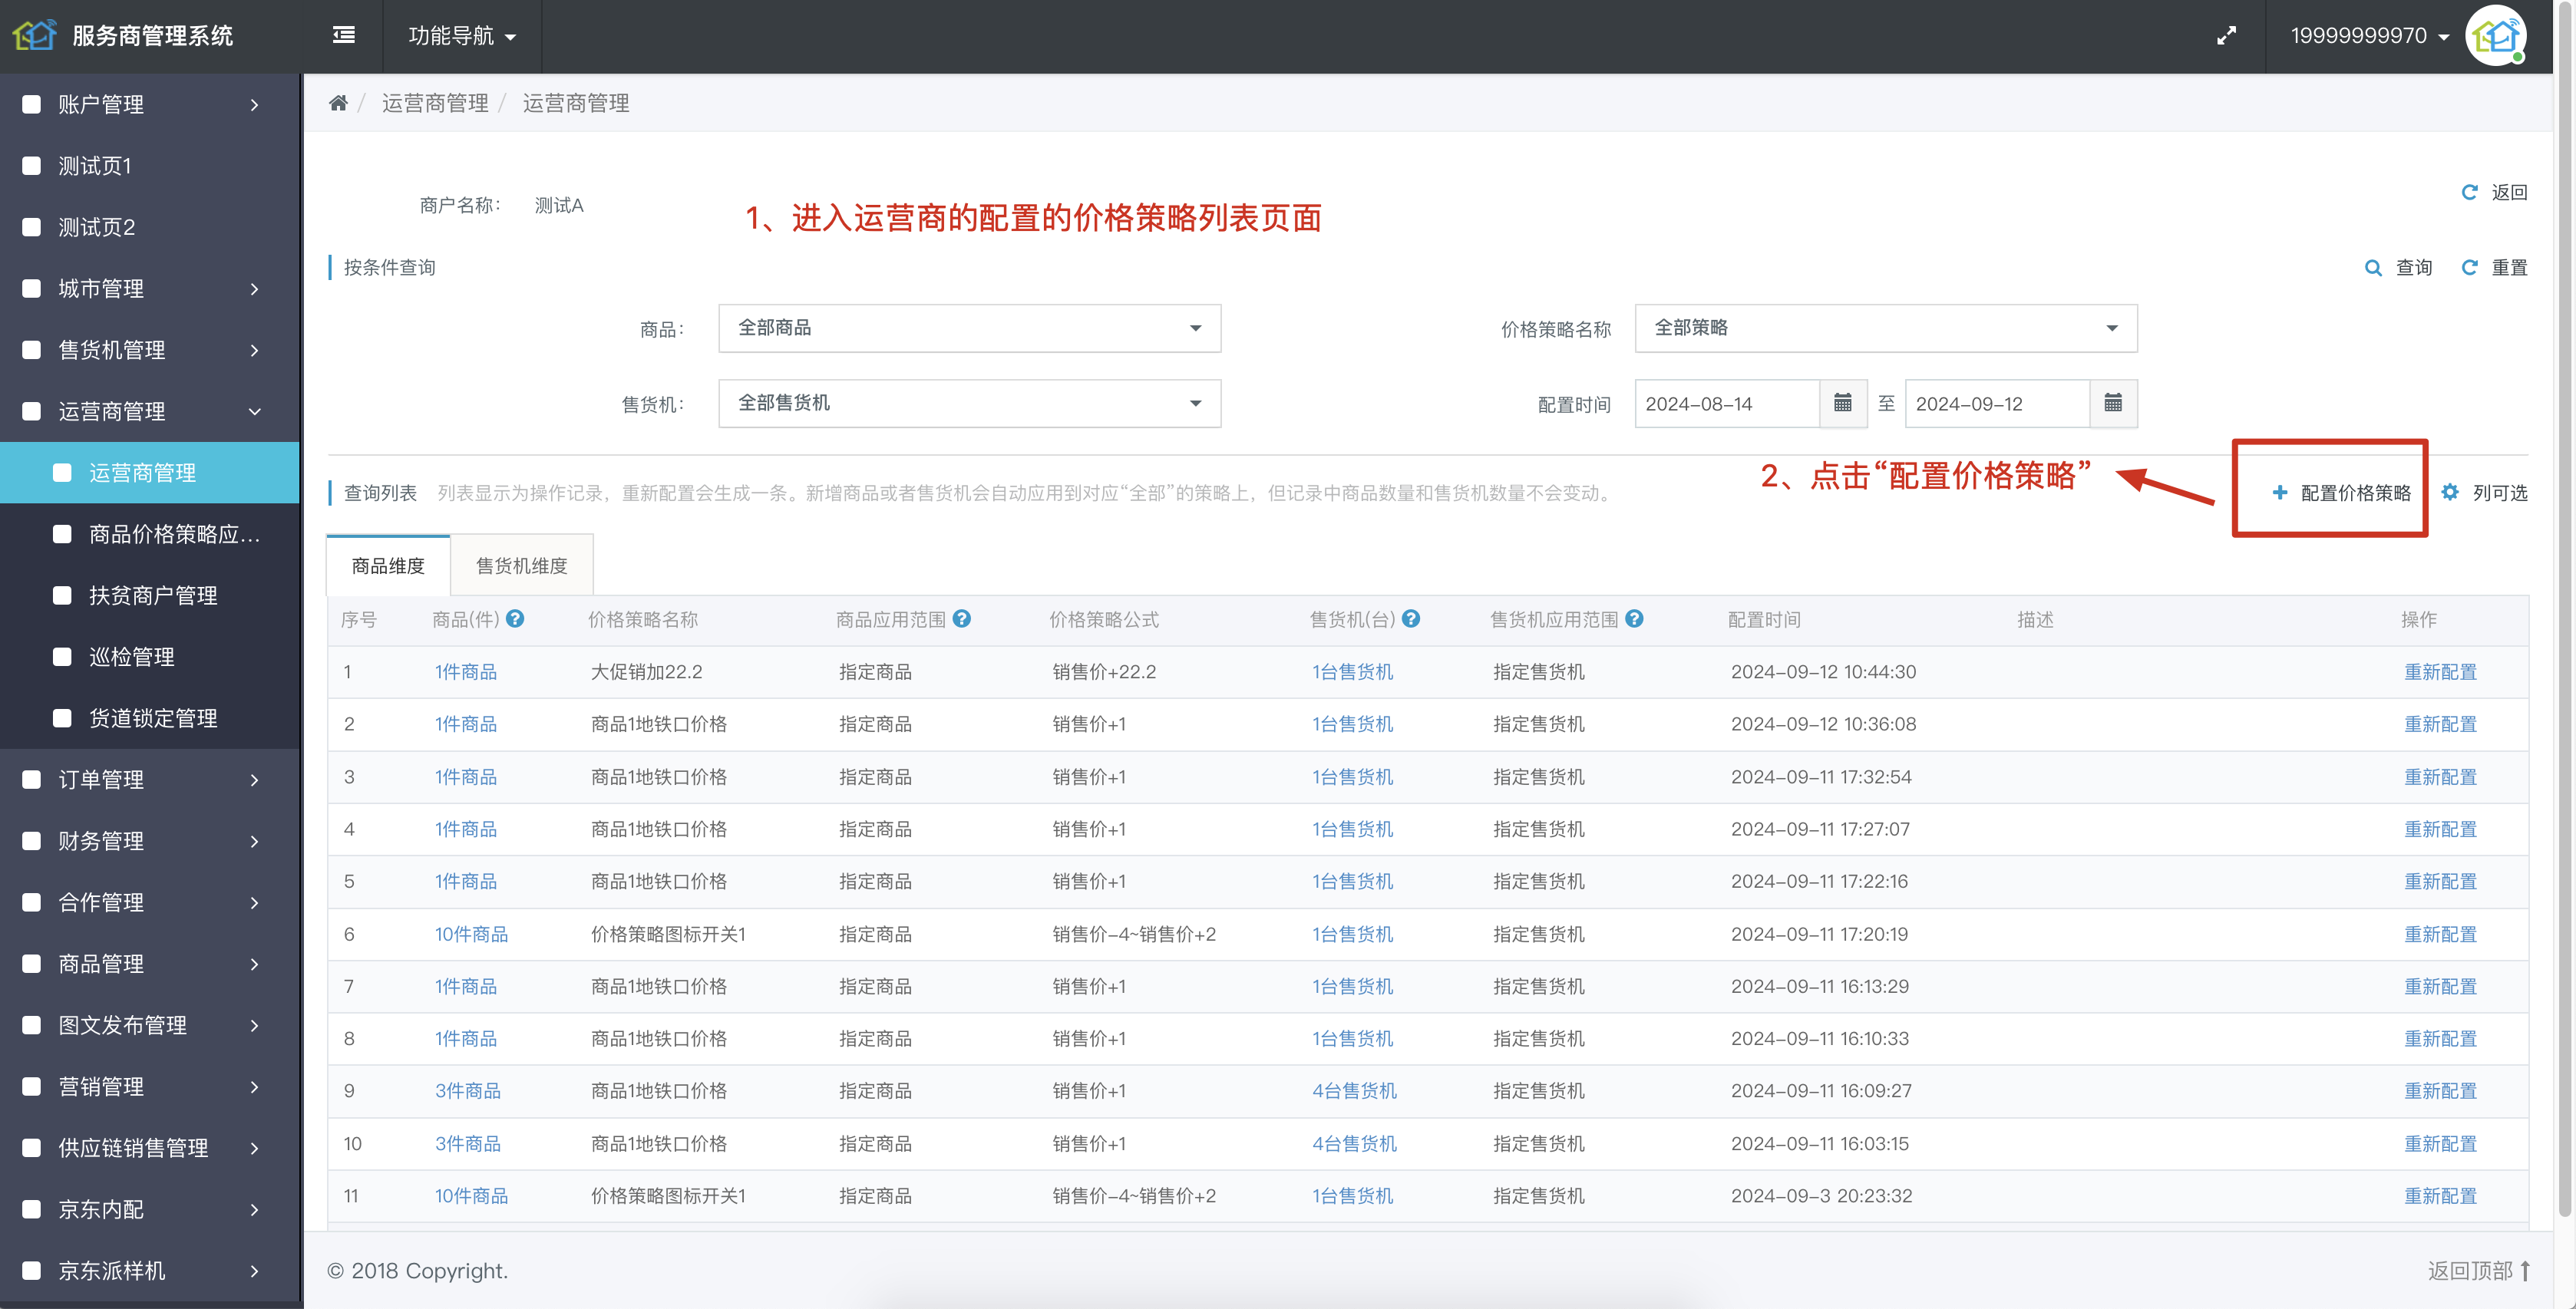This screenshot has height=1309, width=2576.
Task: Select the 测试页2 sidebar item
Action: pos(150,227)
